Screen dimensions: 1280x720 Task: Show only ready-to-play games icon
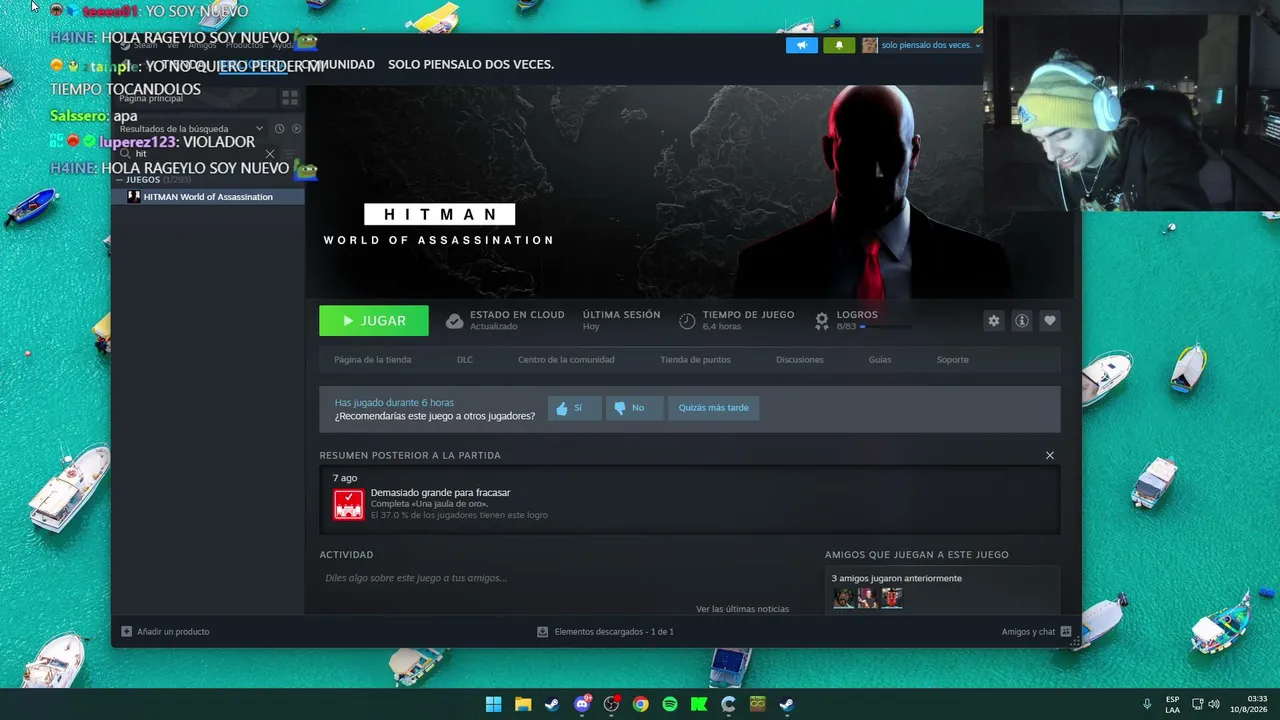[296, 129]
